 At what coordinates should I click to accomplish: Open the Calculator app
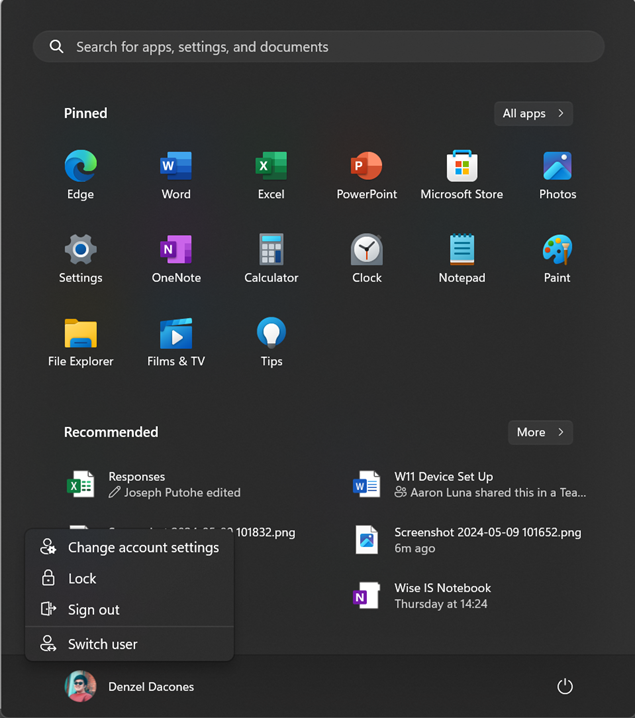pos(271,249)
